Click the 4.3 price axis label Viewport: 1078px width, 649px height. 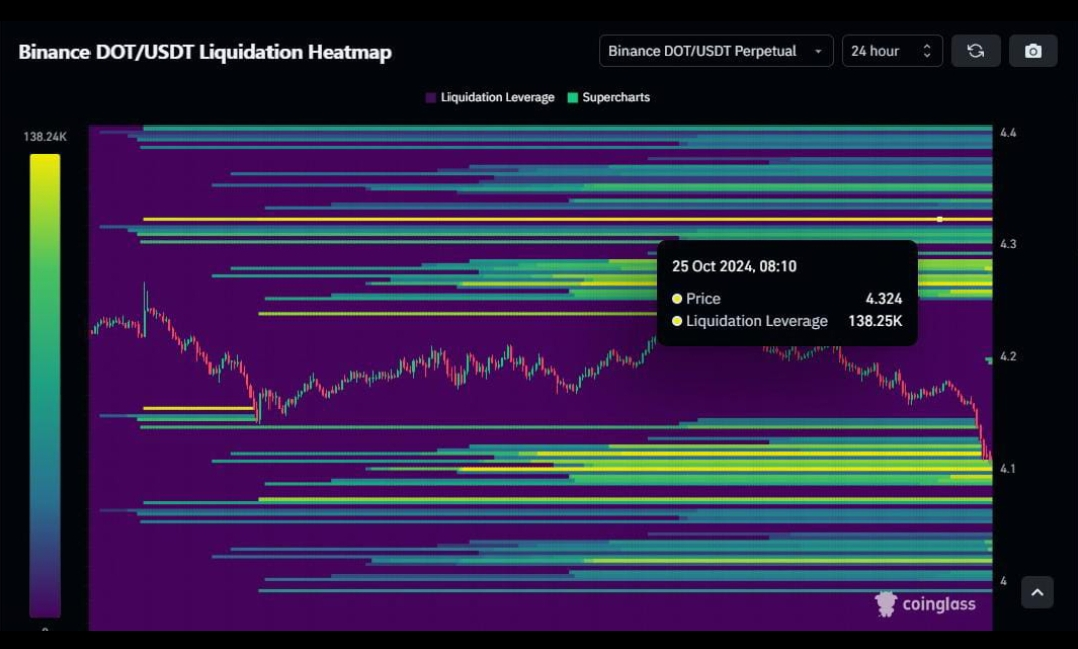pyautogui.click(x=1008, y=244)
